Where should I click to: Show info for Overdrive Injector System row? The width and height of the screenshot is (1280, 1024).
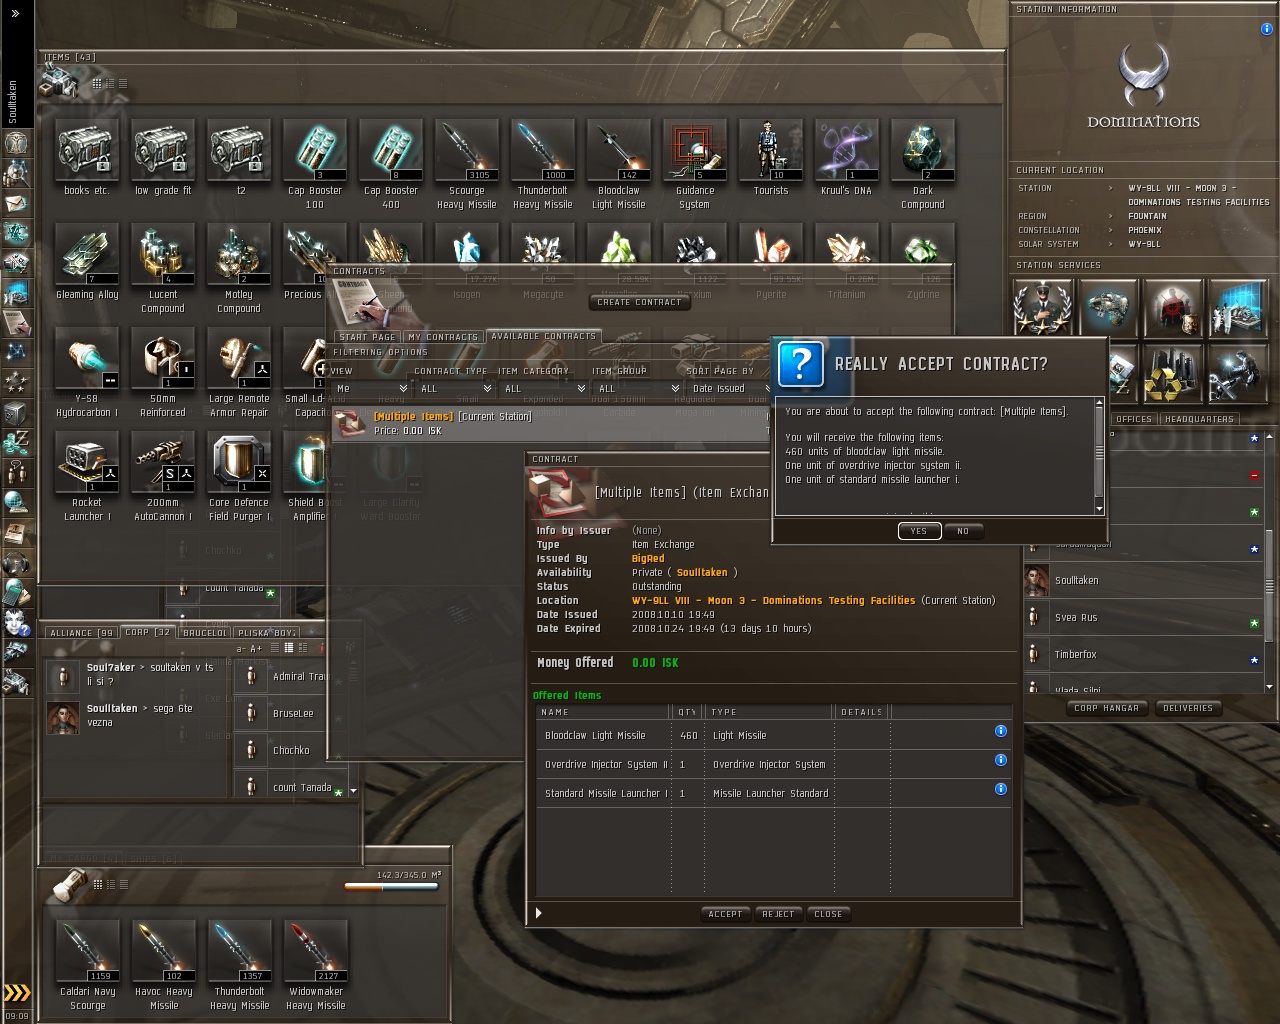click(x=1000, y=760)
